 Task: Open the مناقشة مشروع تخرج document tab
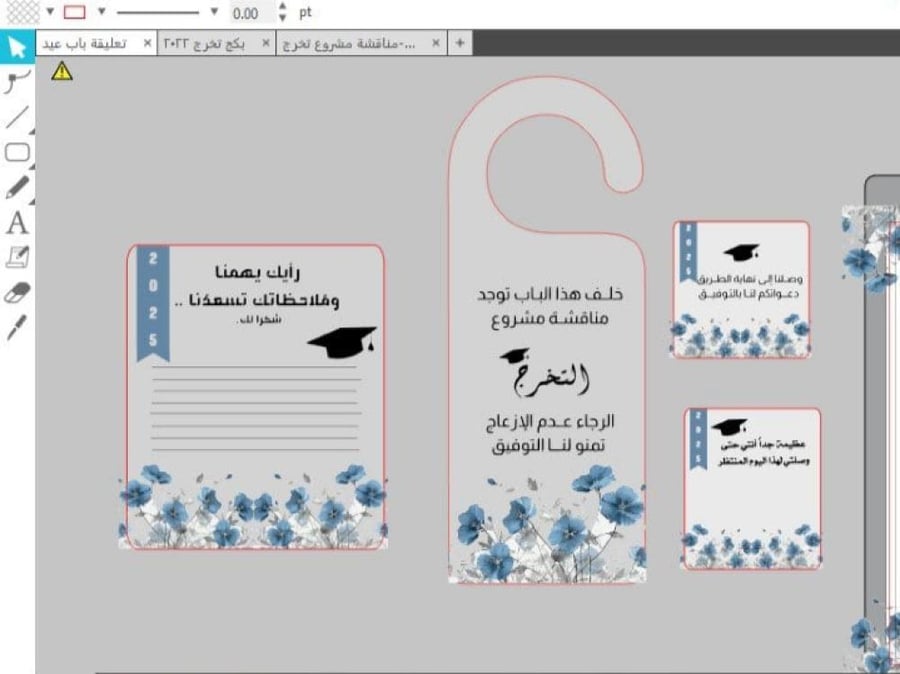point(349,44)
